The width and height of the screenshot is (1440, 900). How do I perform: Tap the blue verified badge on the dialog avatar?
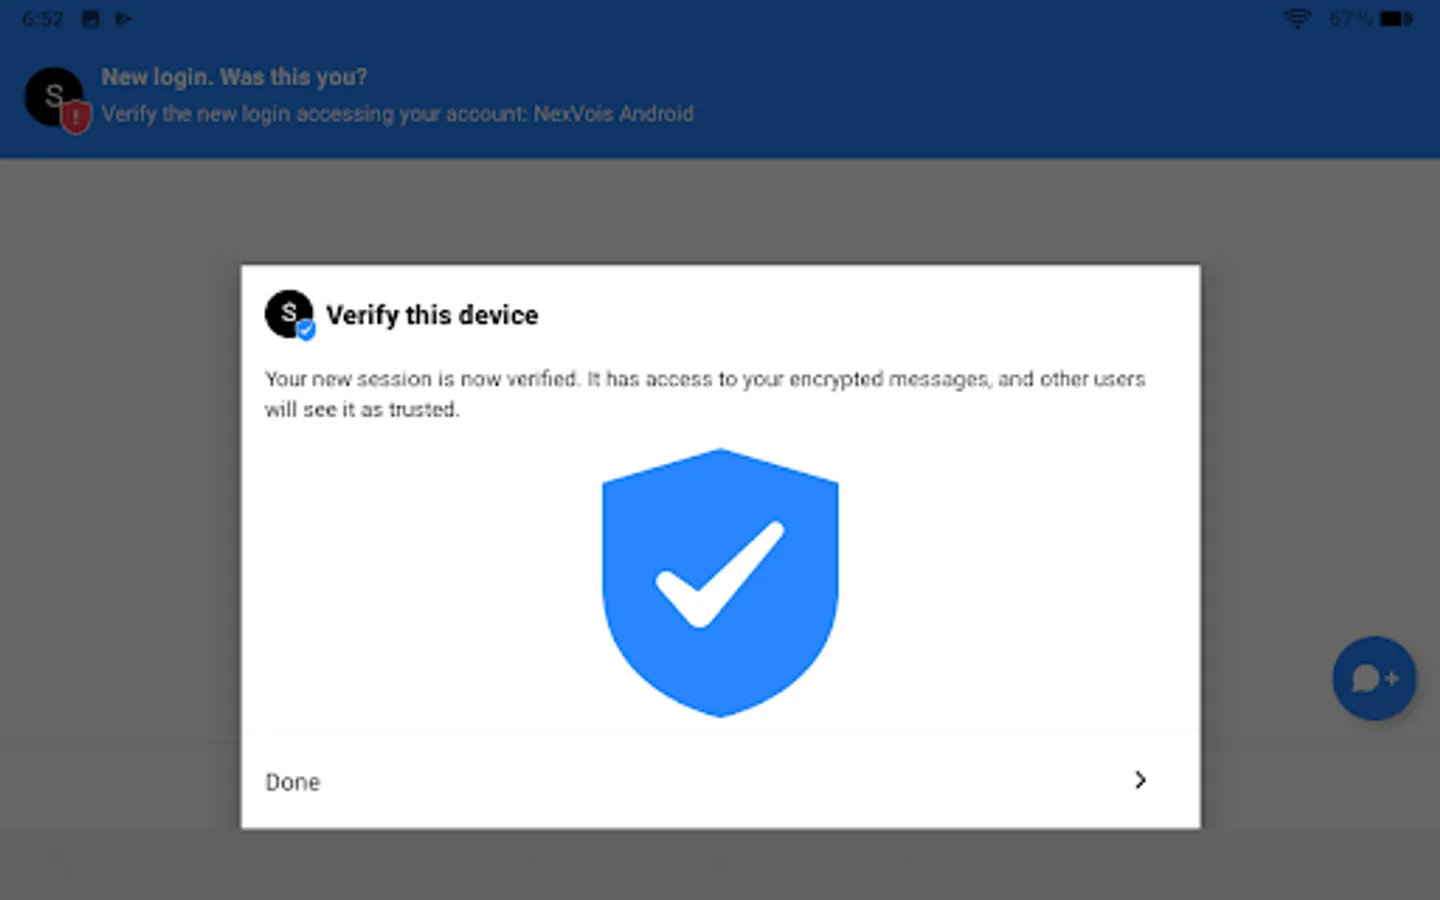306,330
